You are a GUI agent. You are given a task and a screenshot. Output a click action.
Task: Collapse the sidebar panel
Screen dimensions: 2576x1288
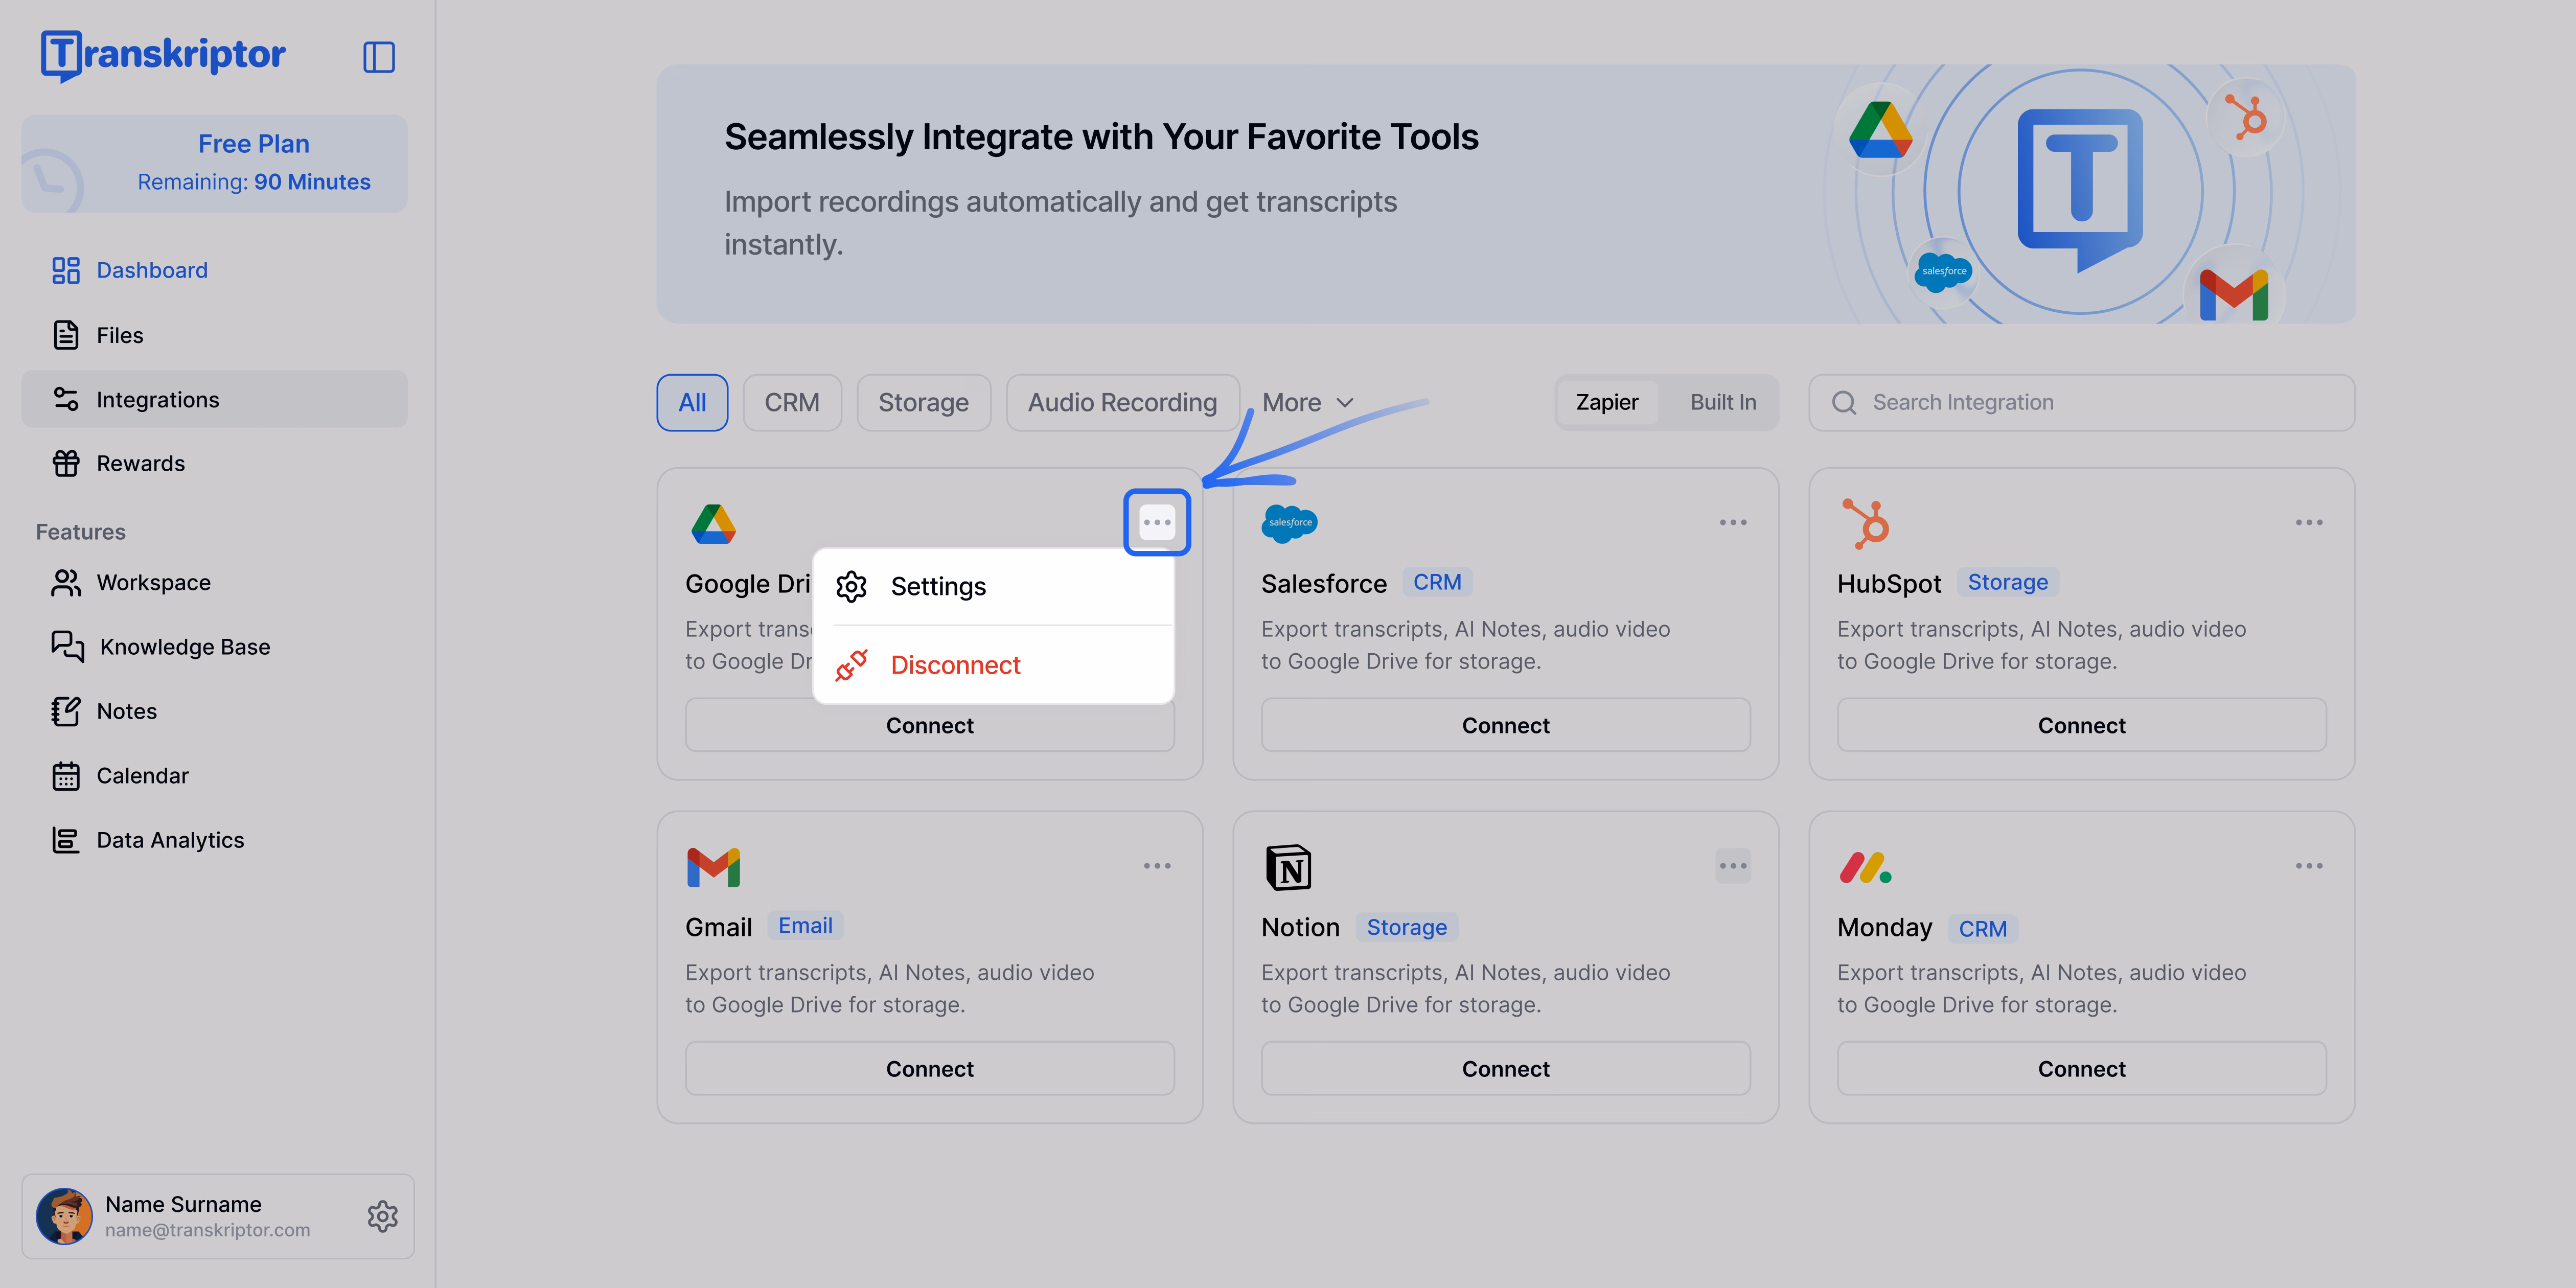coord(379,57)
